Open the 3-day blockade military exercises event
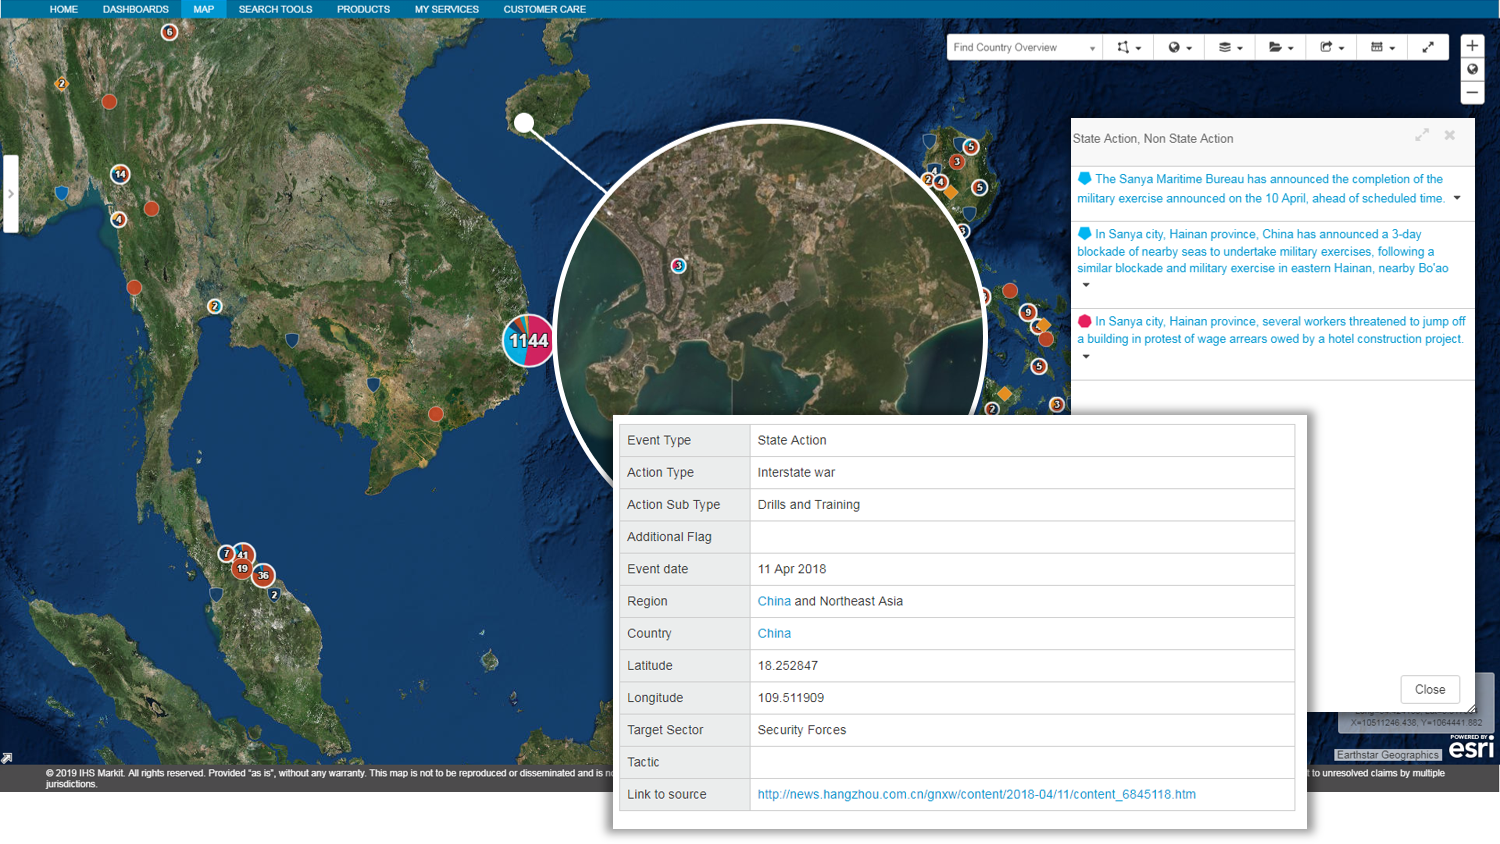Screen dimensions: 1500x844 (x=1263, y=251)
